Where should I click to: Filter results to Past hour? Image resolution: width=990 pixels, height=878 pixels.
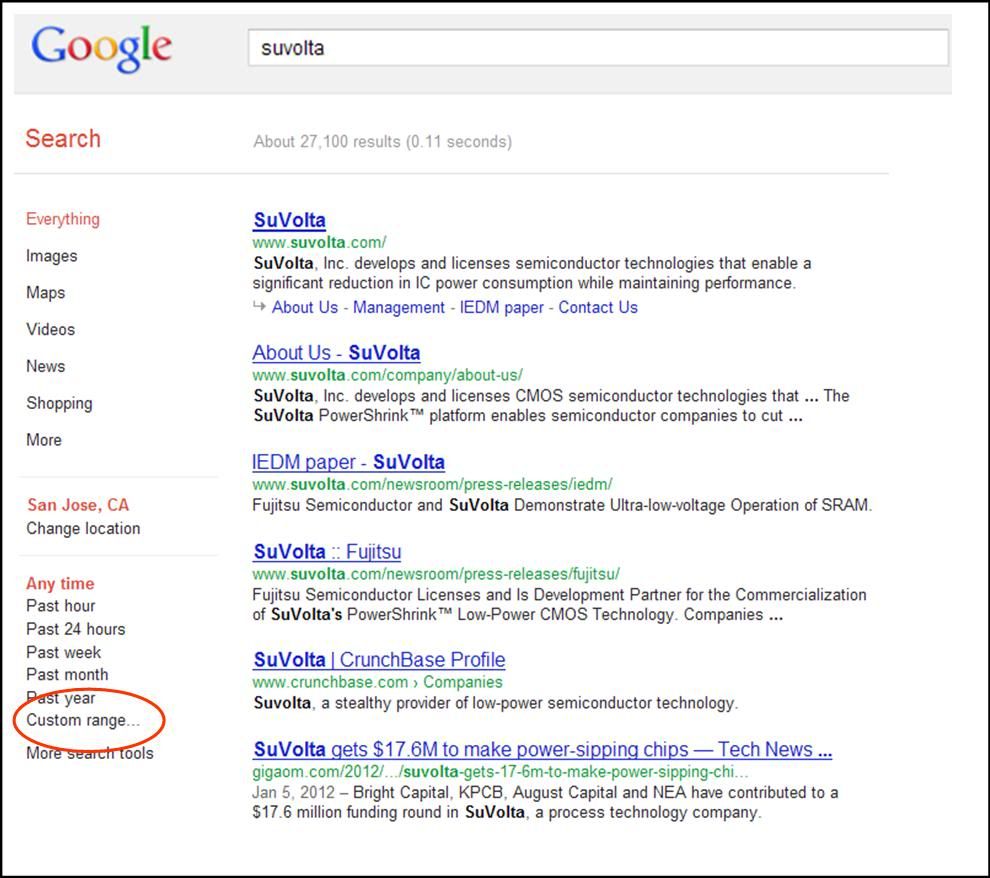(x=61, y=606)
